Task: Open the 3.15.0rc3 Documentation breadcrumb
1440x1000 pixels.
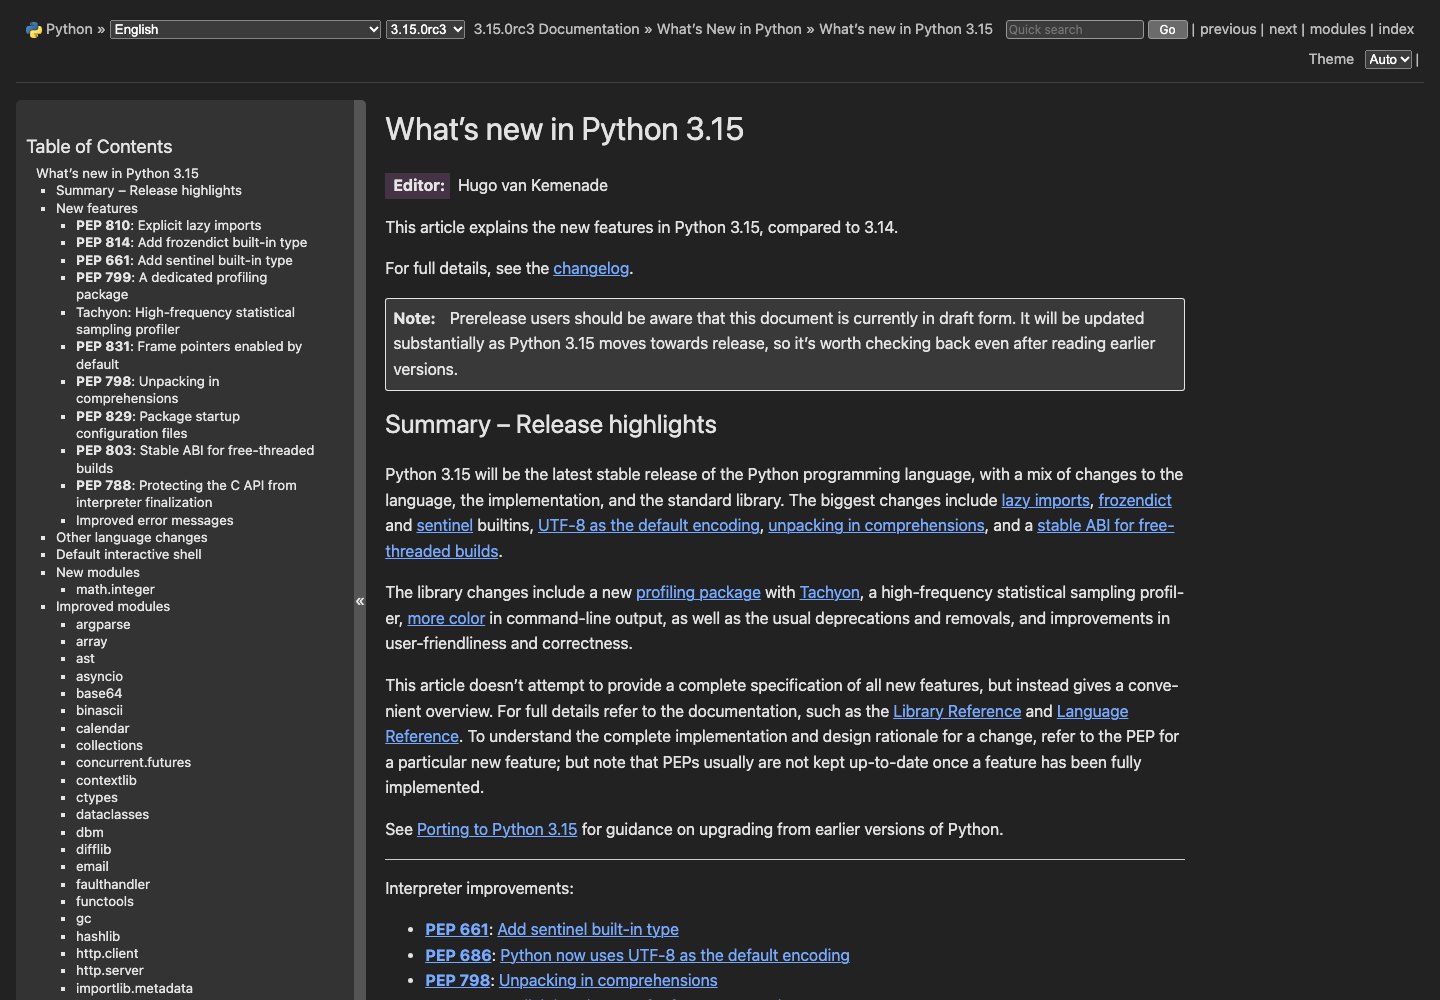Action: click(556, 29)
